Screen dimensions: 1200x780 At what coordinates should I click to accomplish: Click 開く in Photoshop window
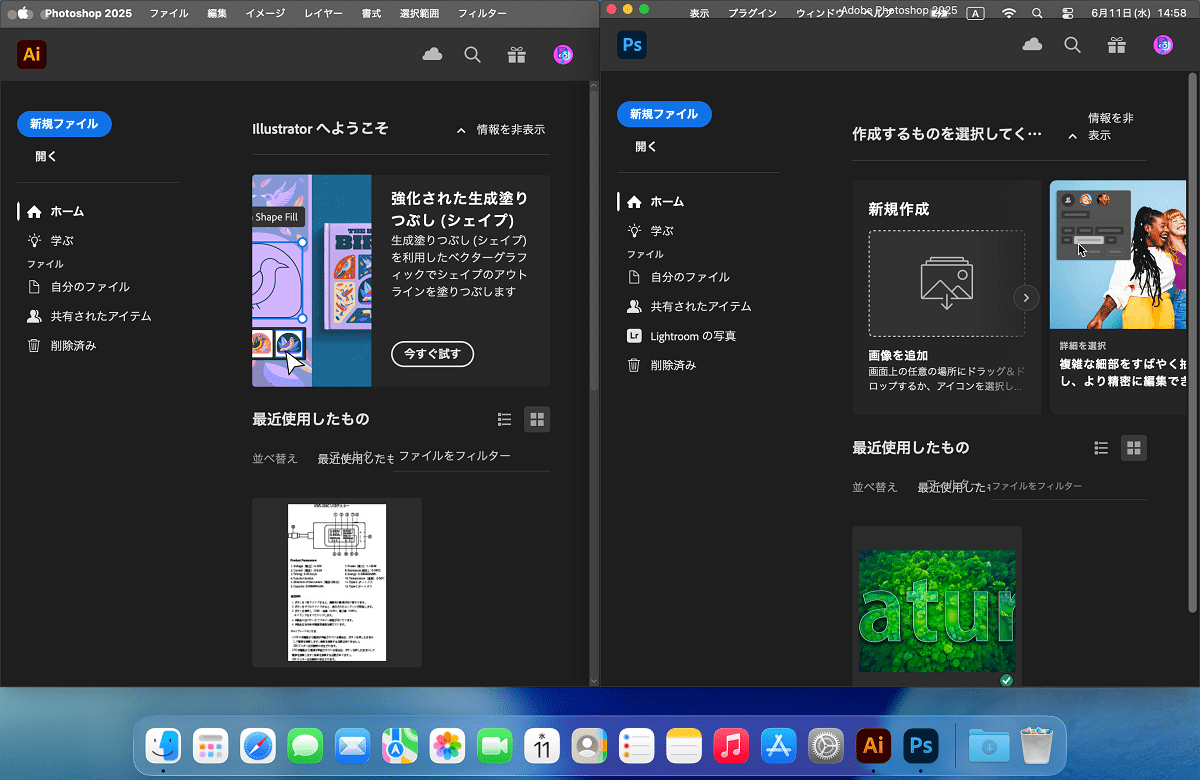coord(646,146)
